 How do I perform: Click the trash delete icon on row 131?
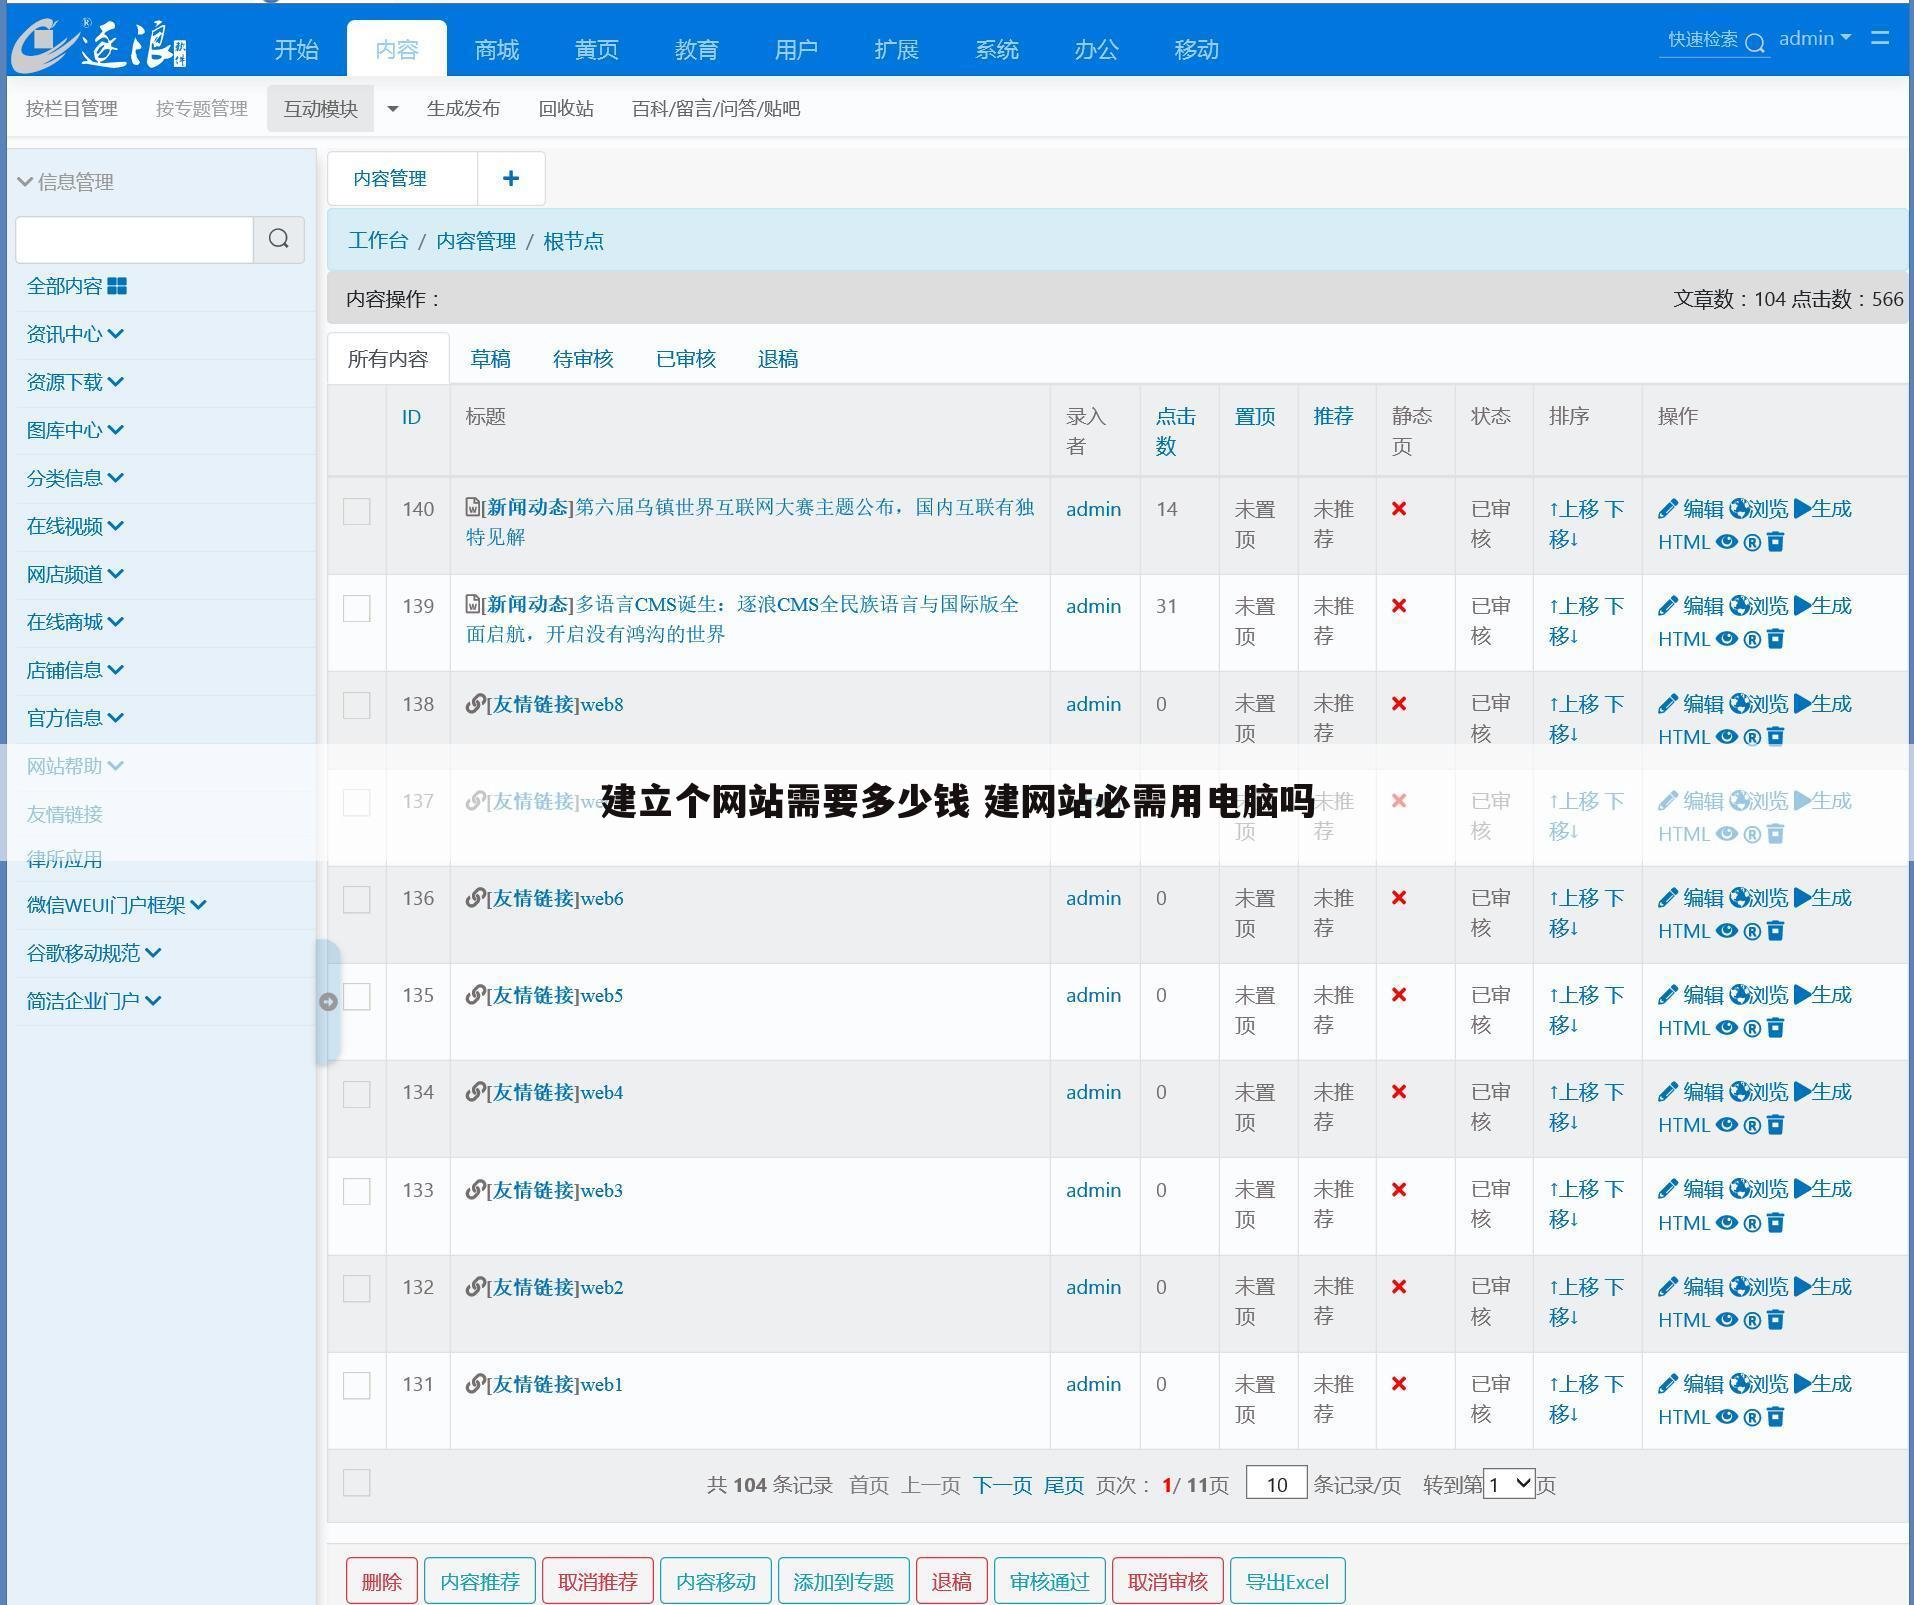pos(1776,1417)
